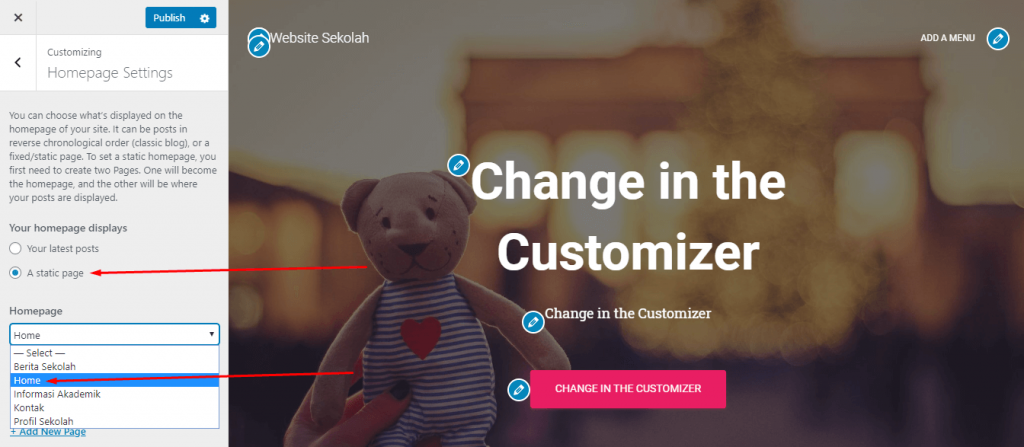Open the Homepage dropdown showing Home
The image size is (1024, 447).
pos(114,335)
